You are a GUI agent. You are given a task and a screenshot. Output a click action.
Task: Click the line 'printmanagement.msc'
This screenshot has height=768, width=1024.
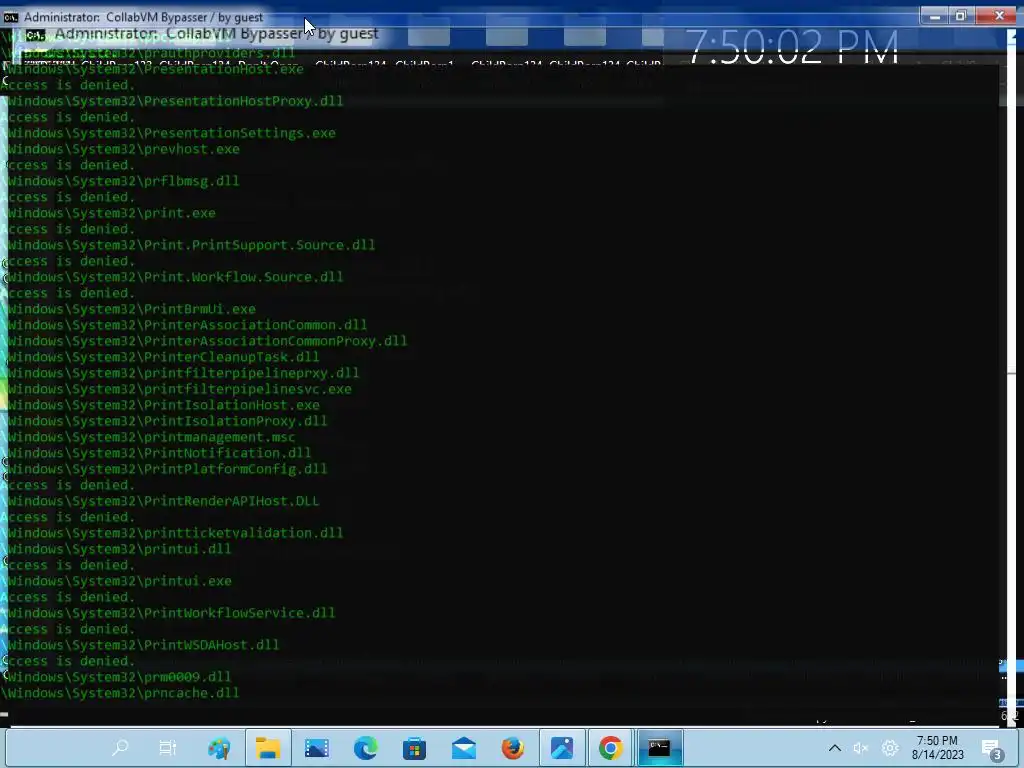point(152,437)
